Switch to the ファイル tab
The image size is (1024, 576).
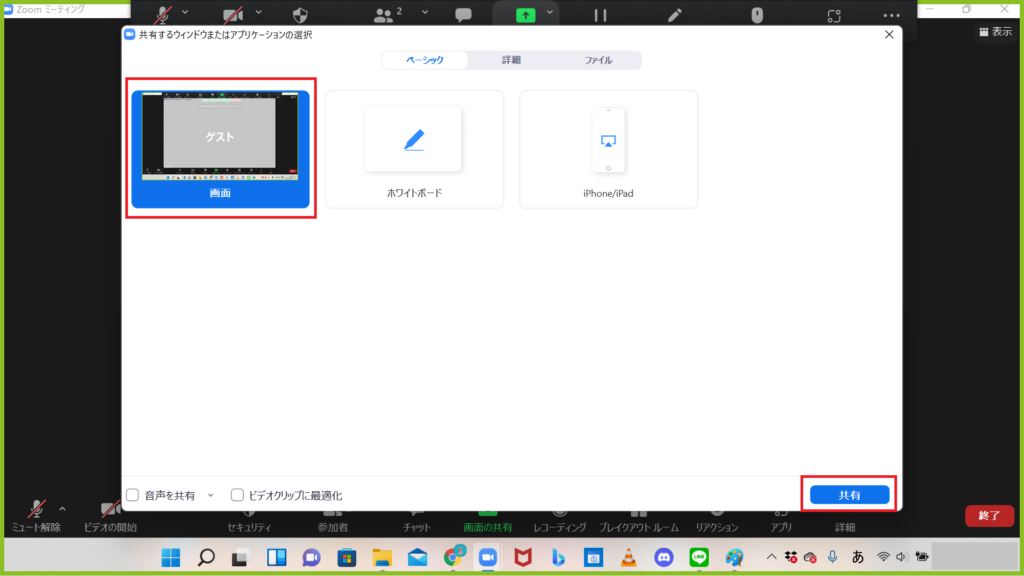click(598, 60)
